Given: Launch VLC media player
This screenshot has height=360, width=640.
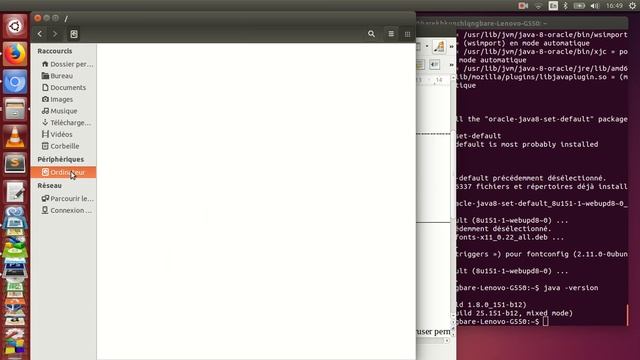Looking at the screenshot, I should click(15, 137).
